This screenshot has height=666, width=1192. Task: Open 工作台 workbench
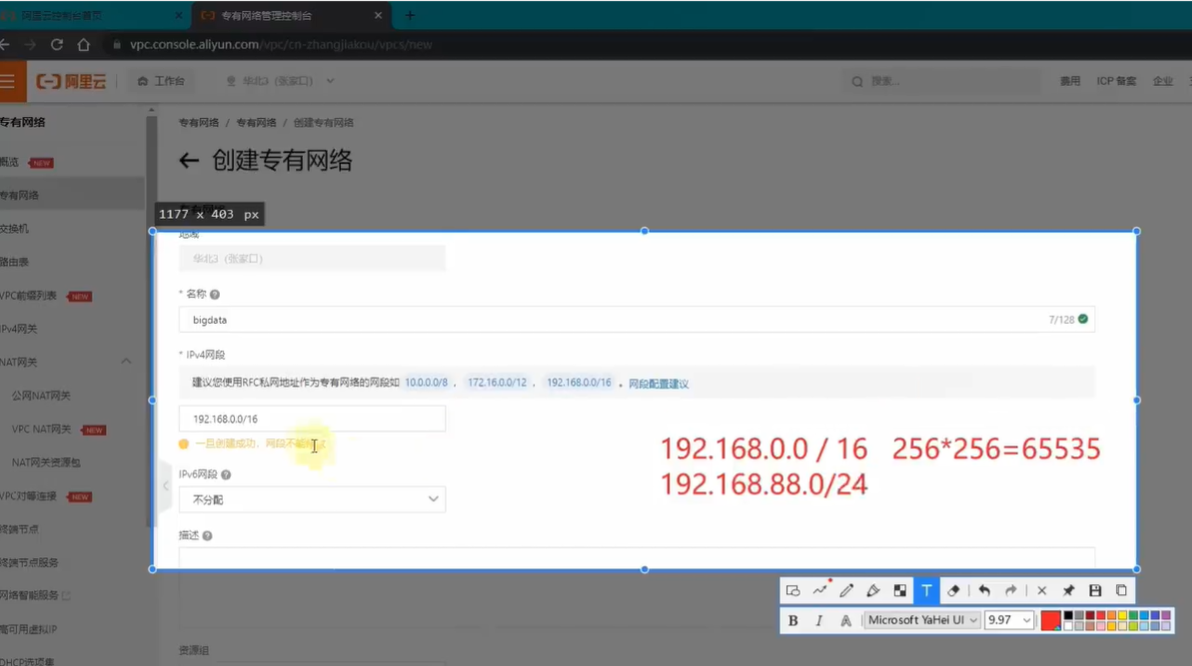(161, 81)
